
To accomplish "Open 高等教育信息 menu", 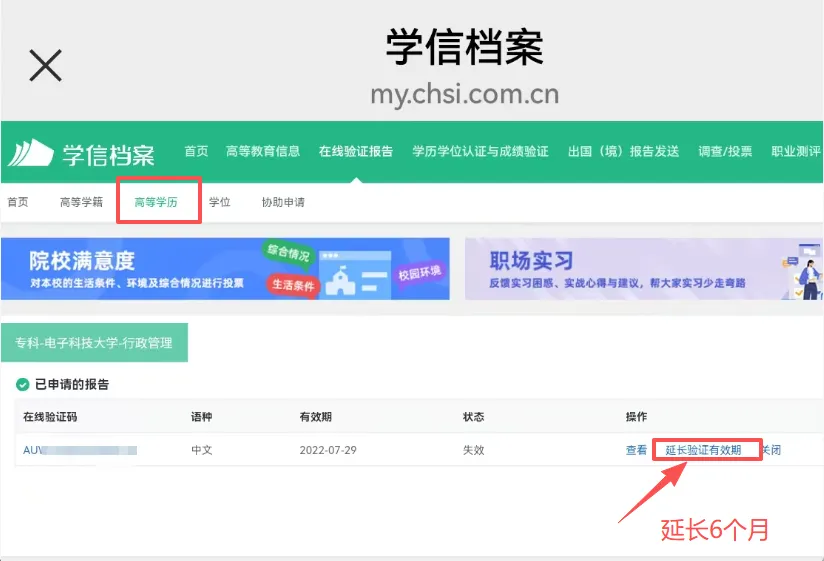I will tap(263, 151).
